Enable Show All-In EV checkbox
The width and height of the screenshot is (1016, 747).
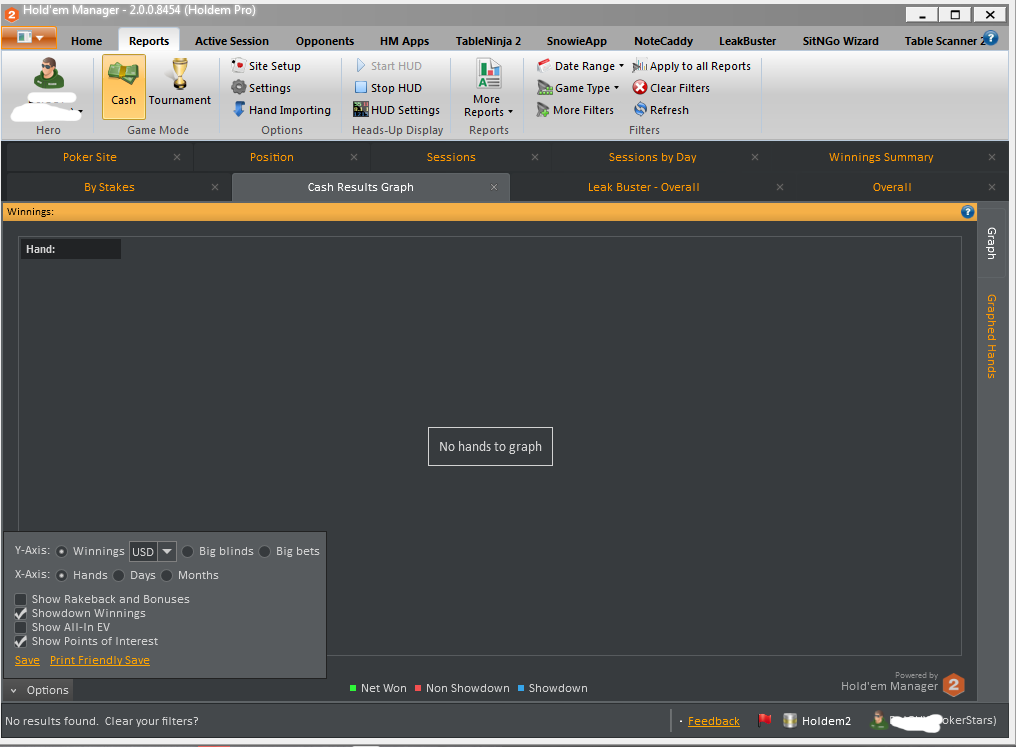coord(21,627)
